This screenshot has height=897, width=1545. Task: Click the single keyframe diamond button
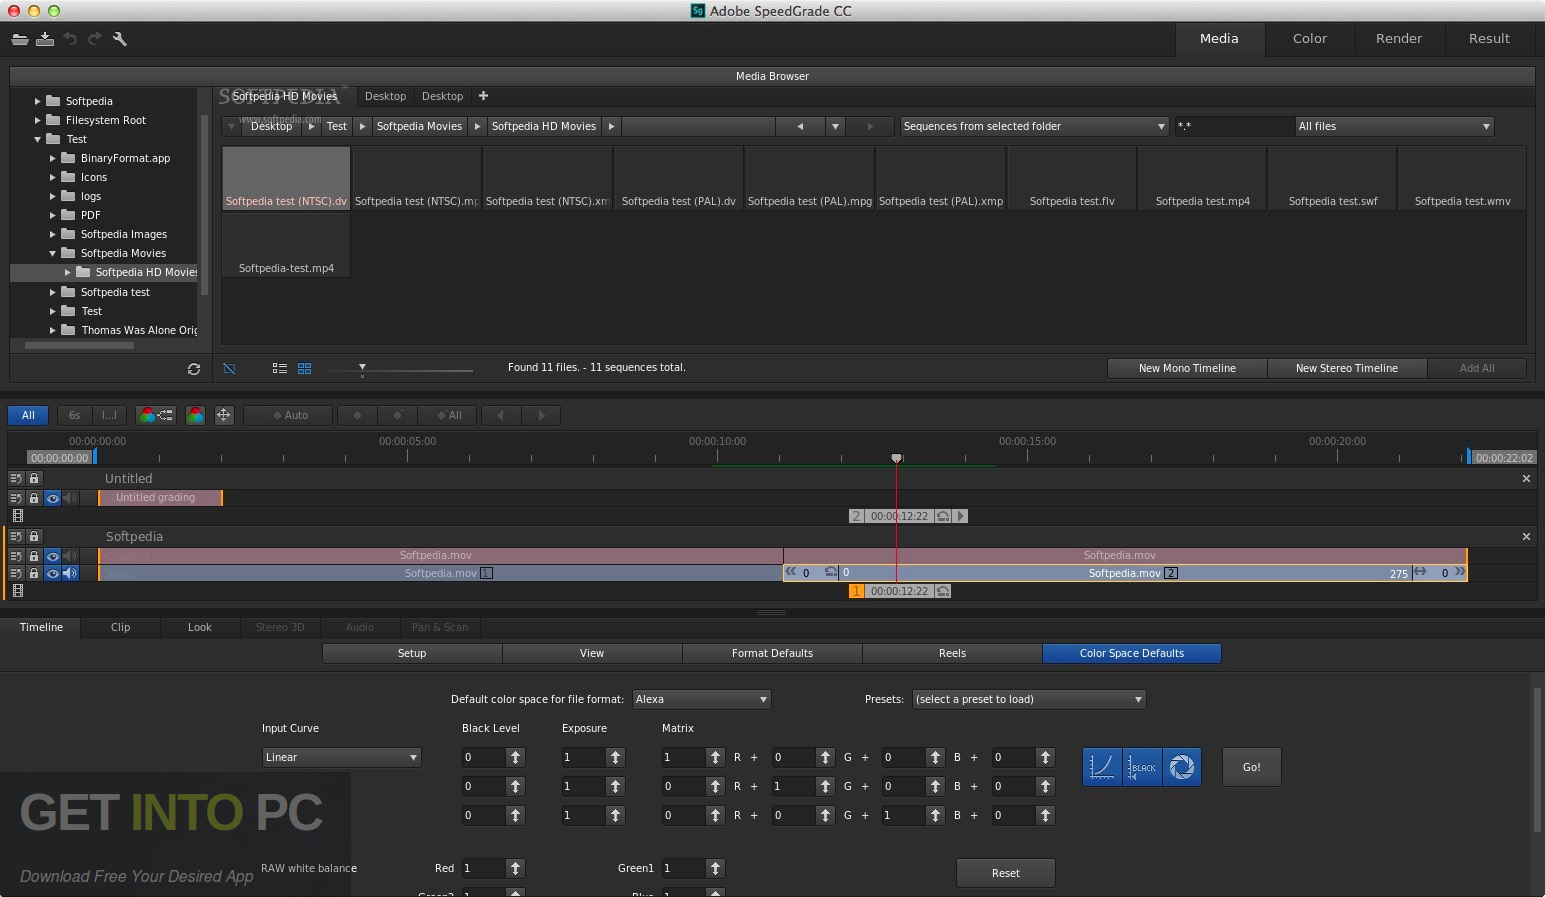pos(357,415)
